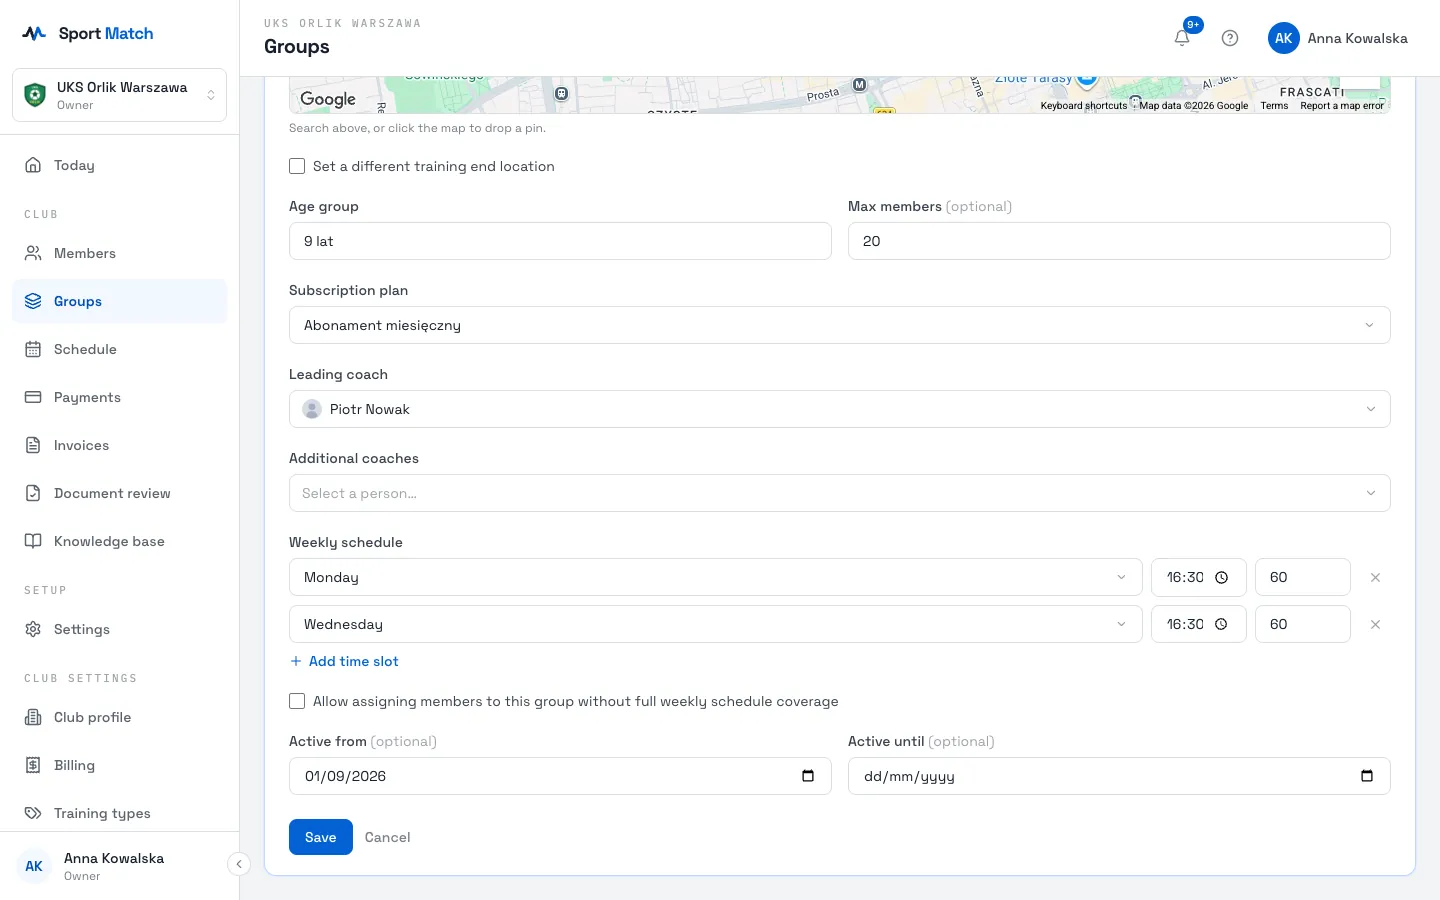The image size is (1440, 900).
Task: Open the clock picker for Wednesday time
Action: point(1221,624)
